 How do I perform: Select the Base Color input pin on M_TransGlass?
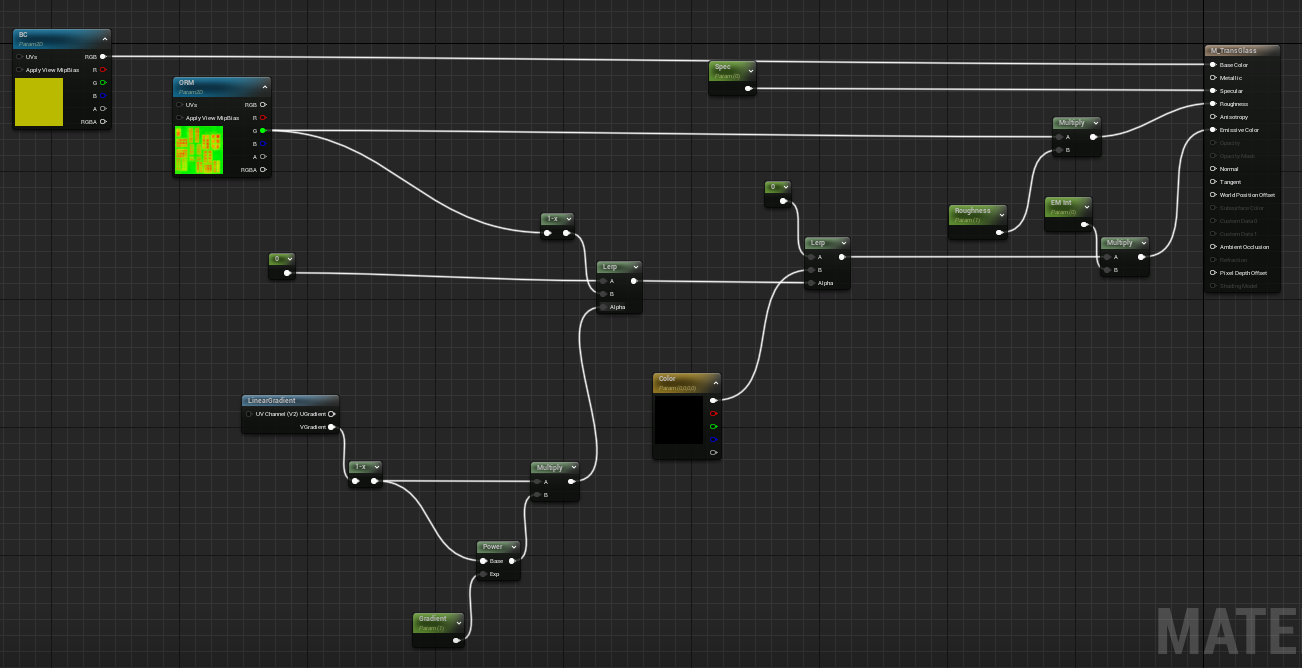(x=1211, y=64)
